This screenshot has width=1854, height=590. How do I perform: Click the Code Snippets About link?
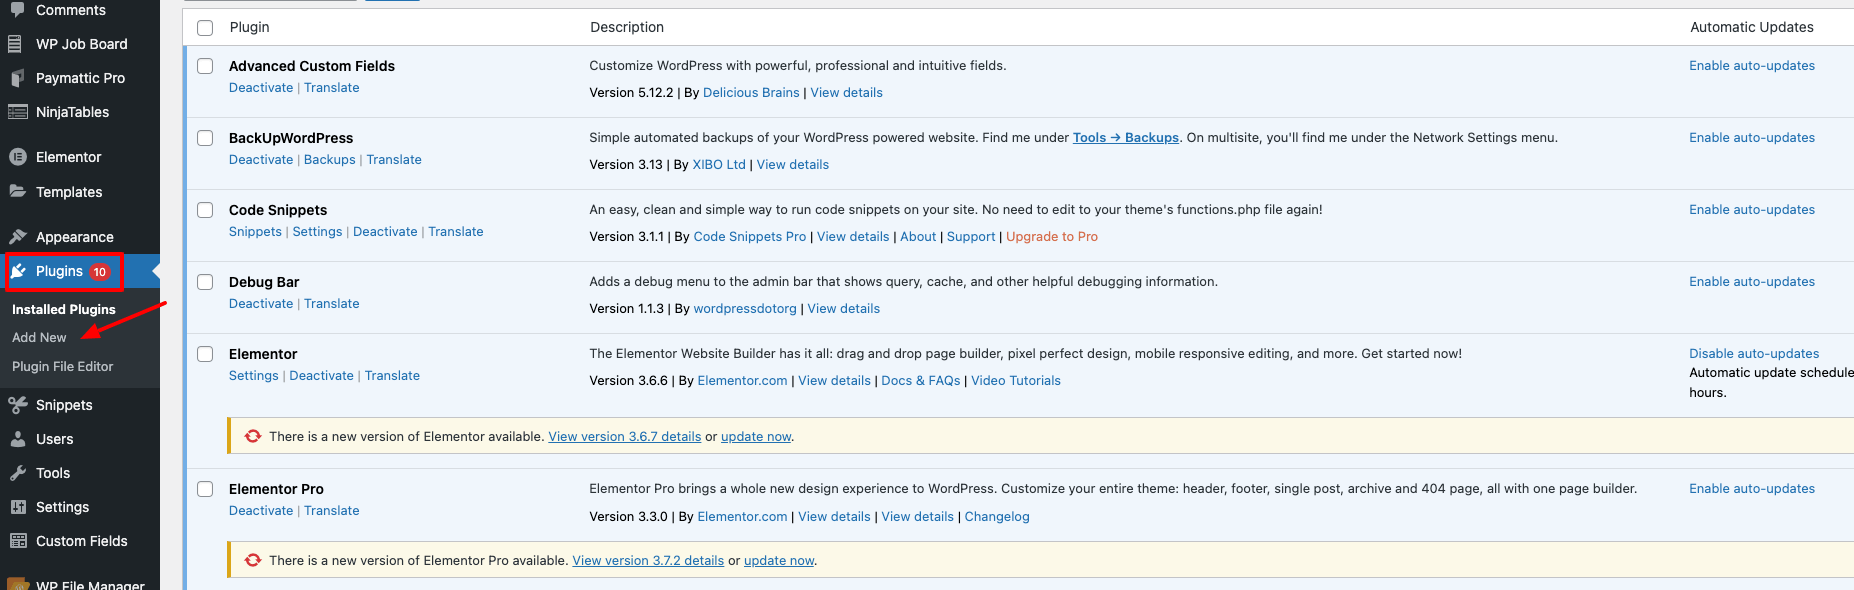pyautogui.click(x=918, y=237)
